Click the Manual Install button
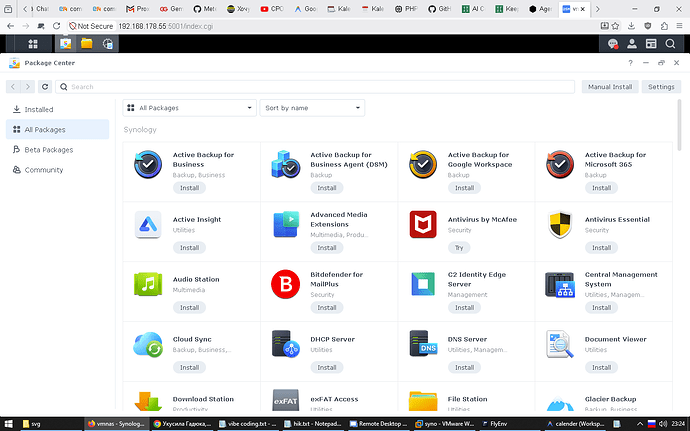This screenshot has width=690, height=431. pos(610,87)
